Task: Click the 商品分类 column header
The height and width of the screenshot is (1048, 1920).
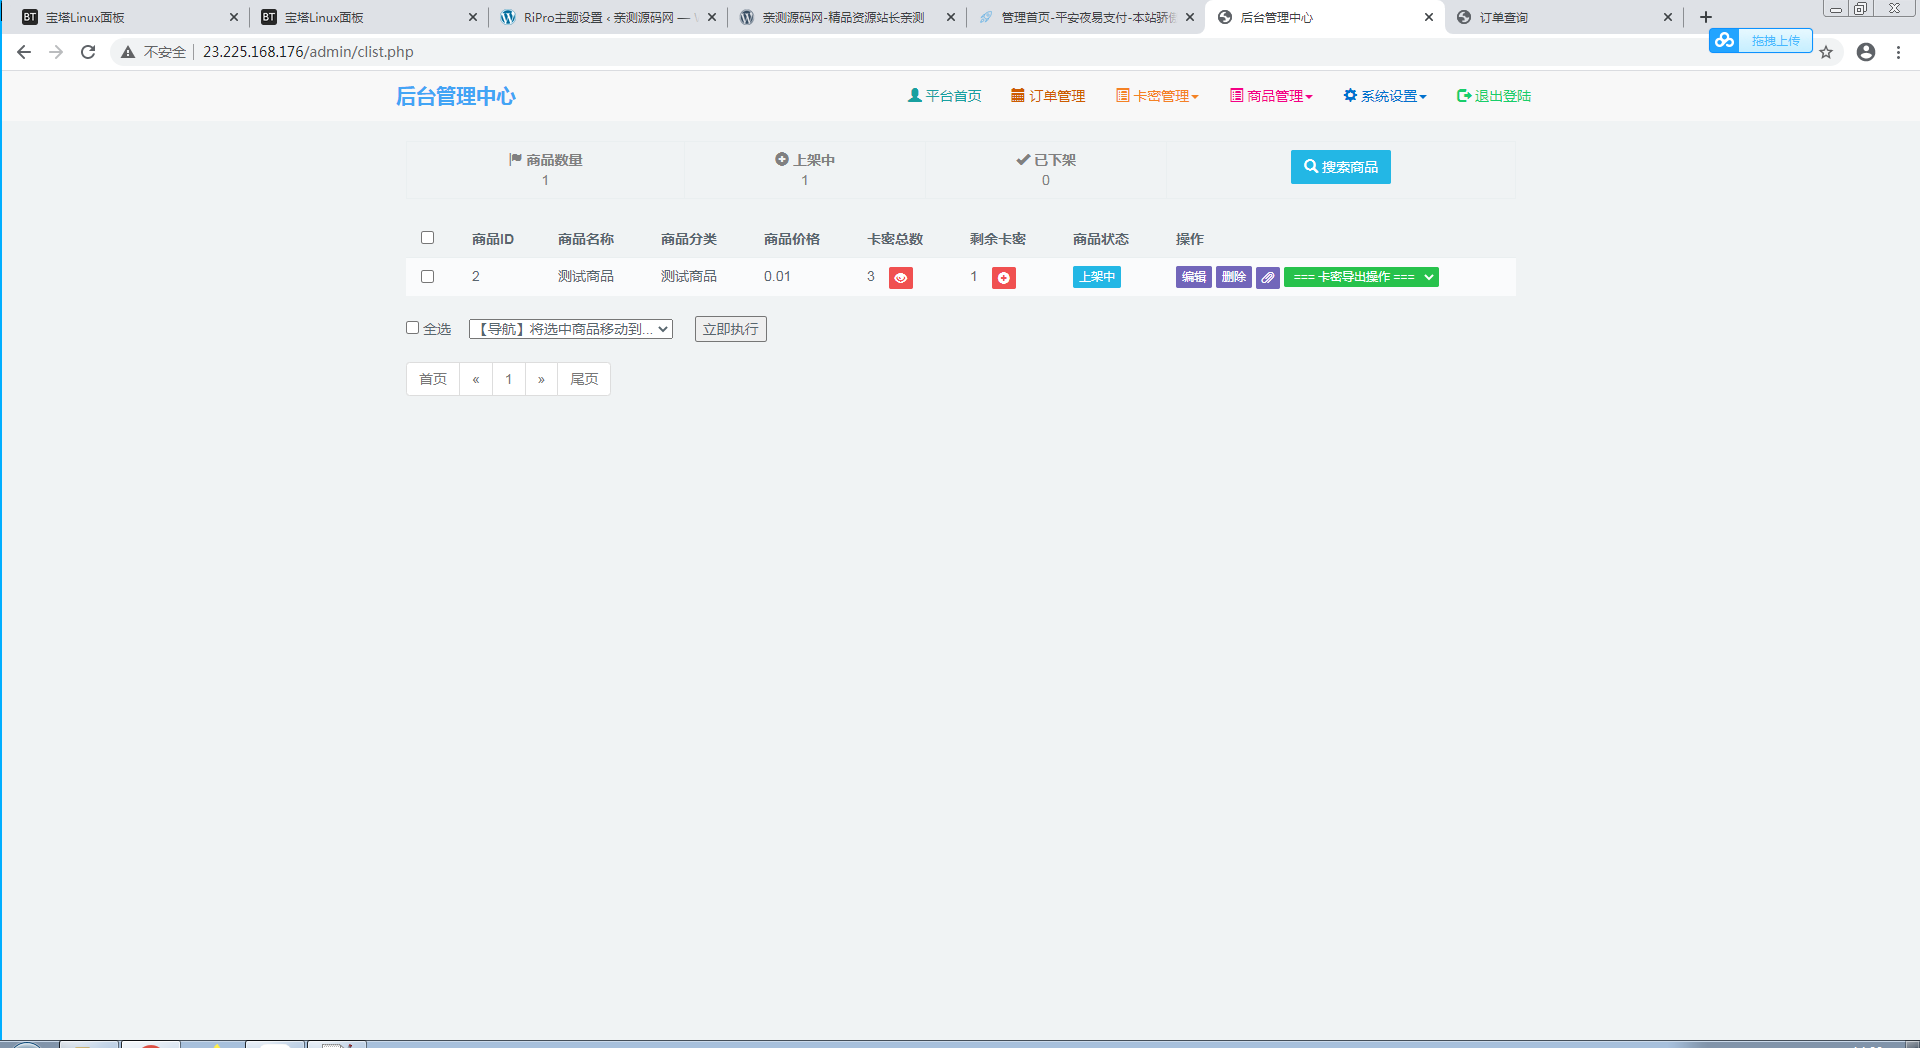Action: tap(689, 239)
